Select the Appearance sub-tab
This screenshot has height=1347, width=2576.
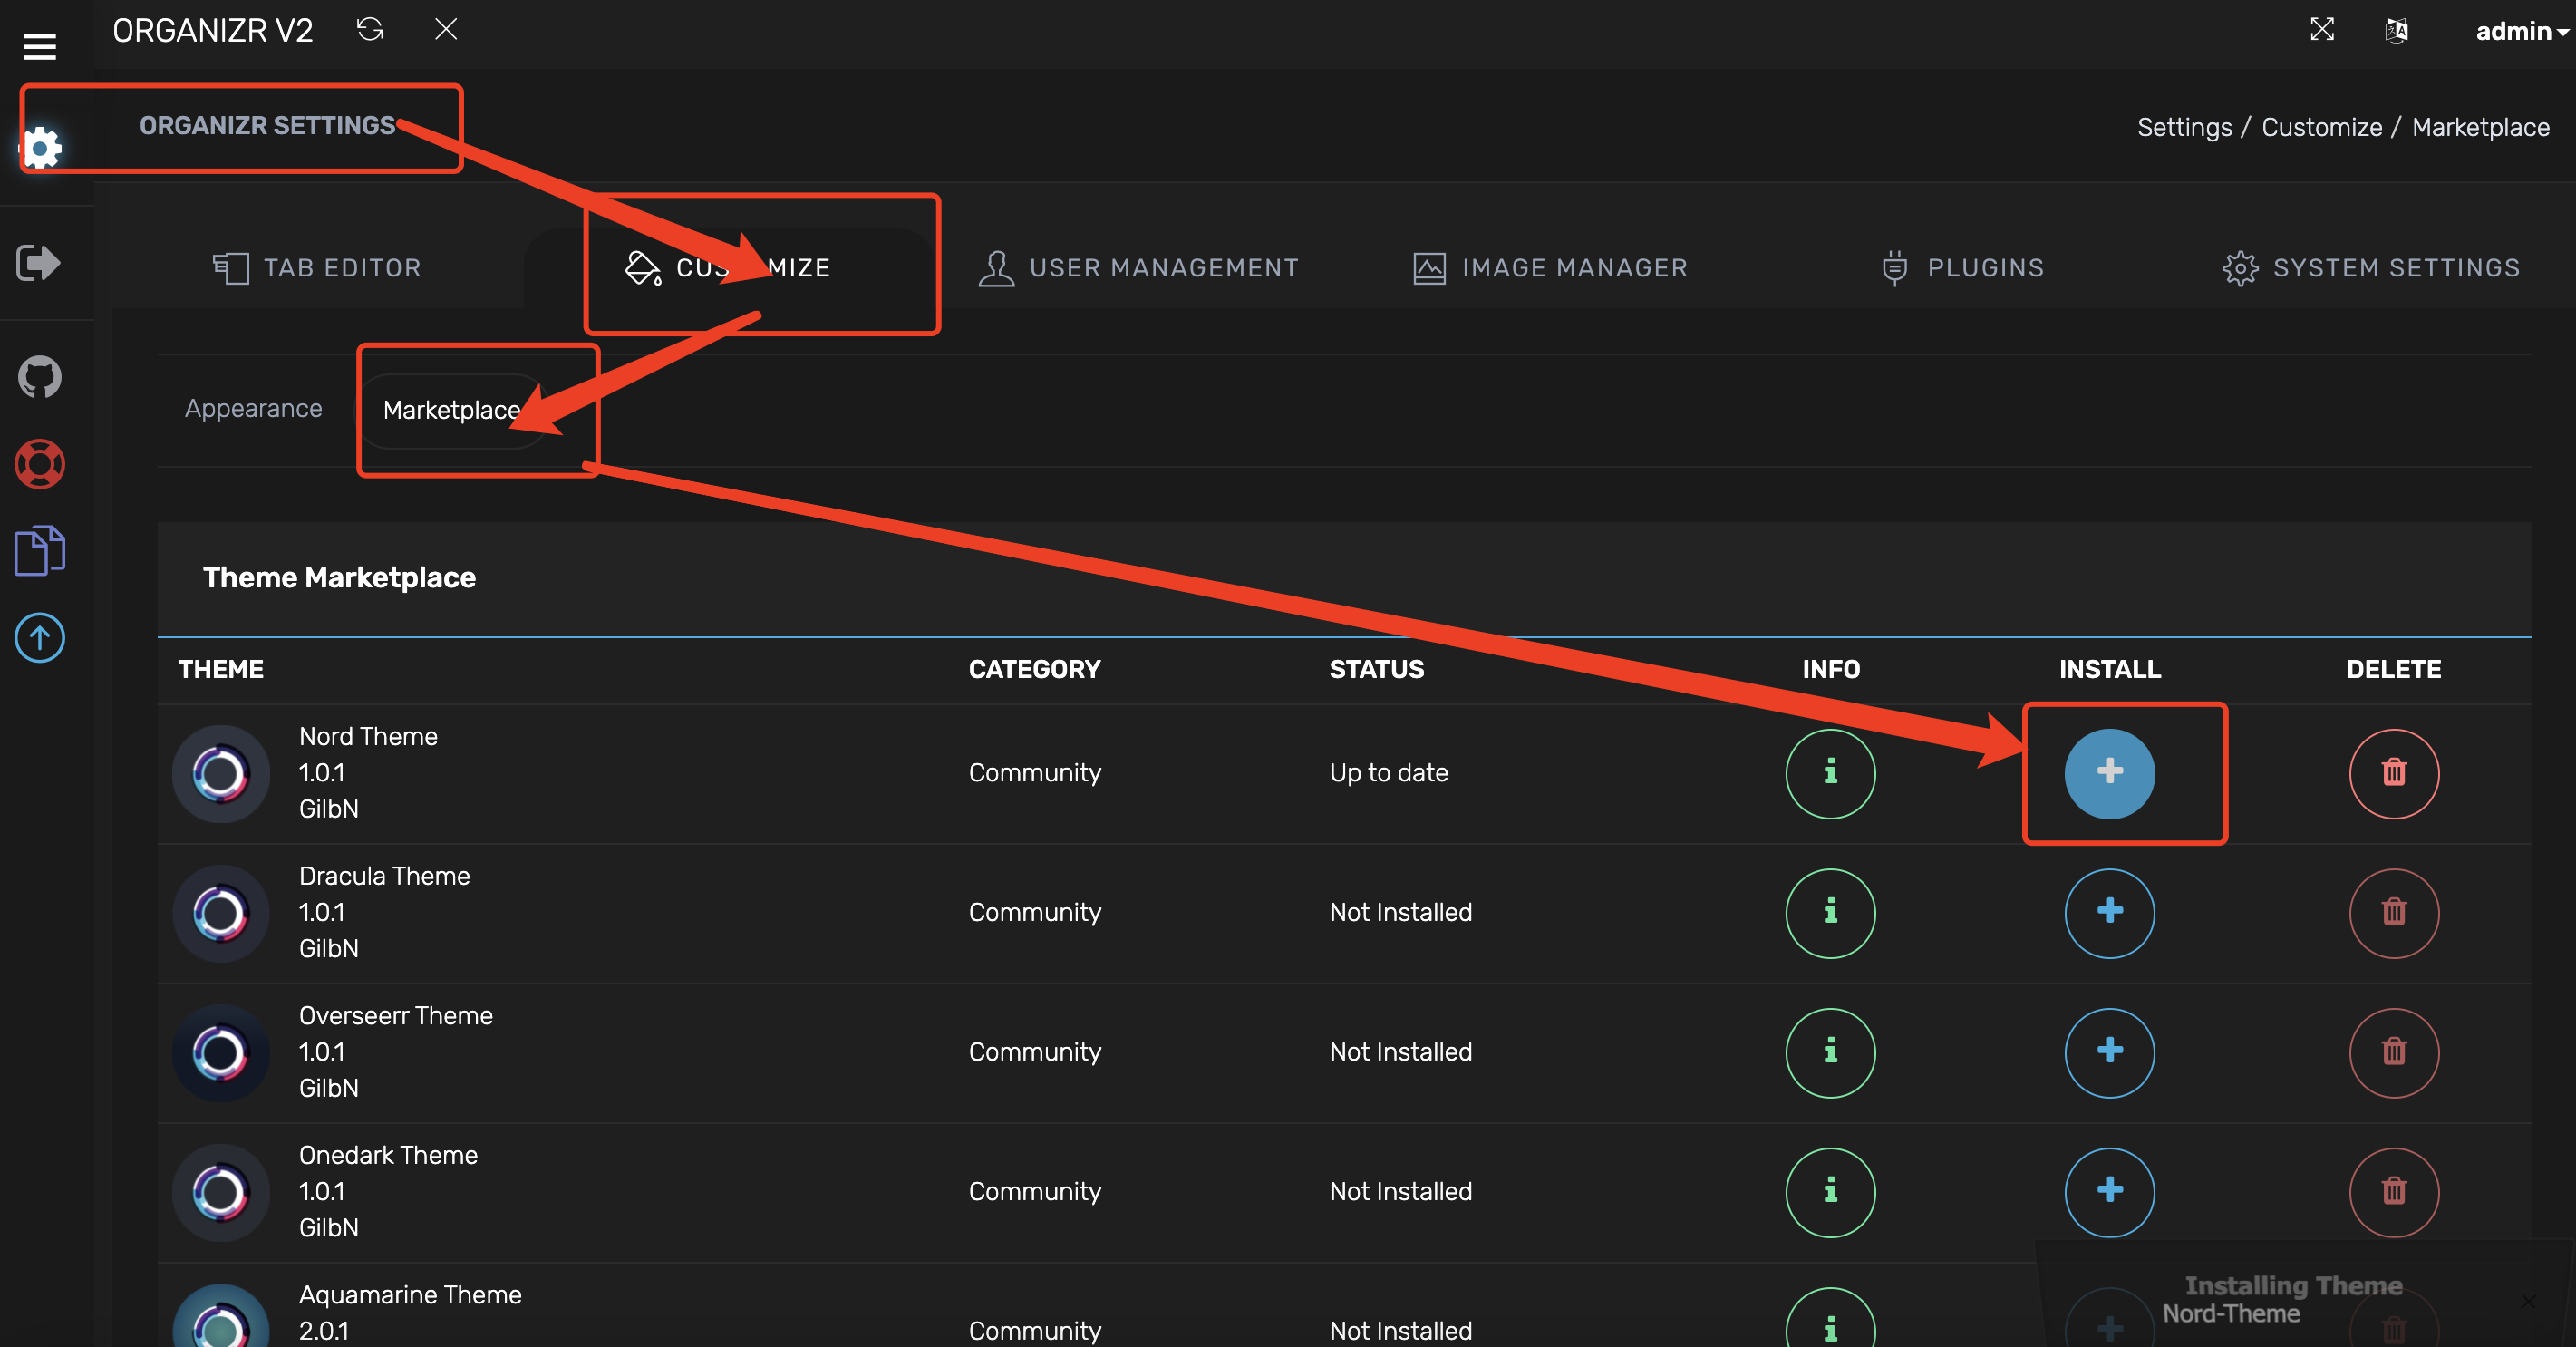tap(253, 409)
